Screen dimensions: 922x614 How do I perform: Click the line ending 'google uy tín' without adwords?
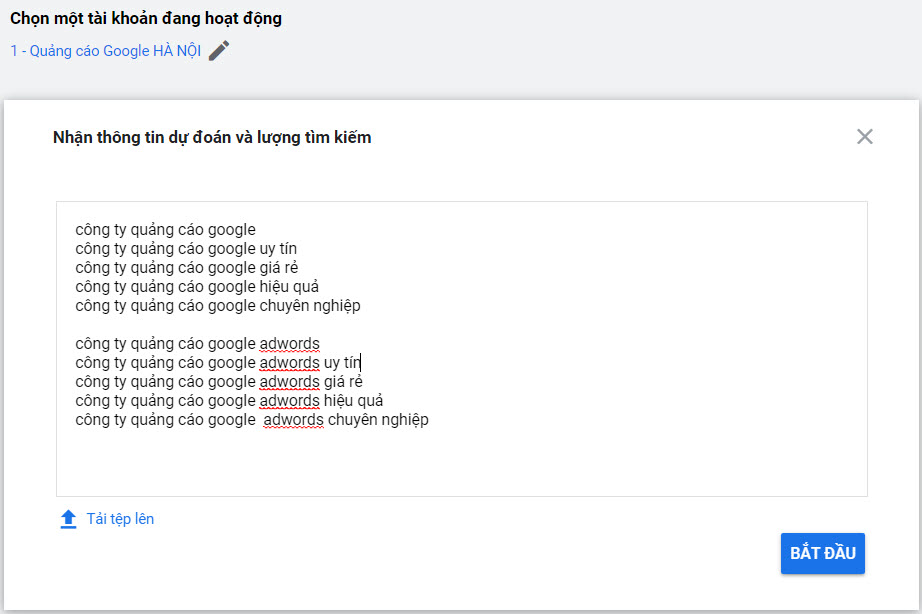tap(185, 249)
